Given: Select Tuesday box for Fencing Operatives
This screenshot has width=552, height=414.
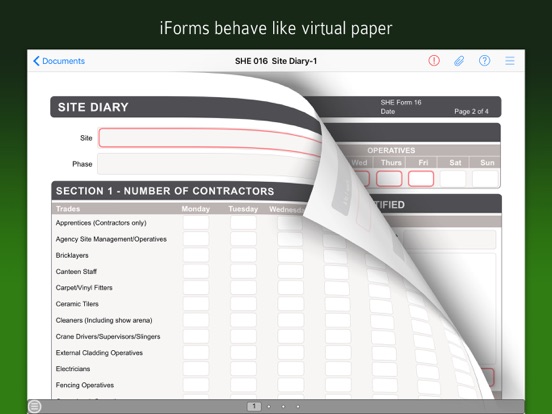Looking at the screenshot, I should pyautogui.click(x=243, y=385).
